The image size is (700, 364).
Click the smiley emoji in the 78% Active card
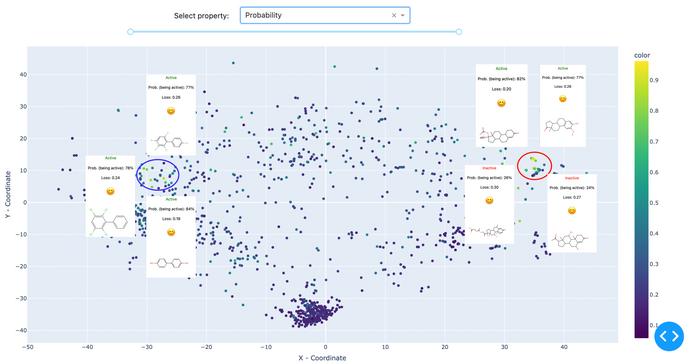110,191
